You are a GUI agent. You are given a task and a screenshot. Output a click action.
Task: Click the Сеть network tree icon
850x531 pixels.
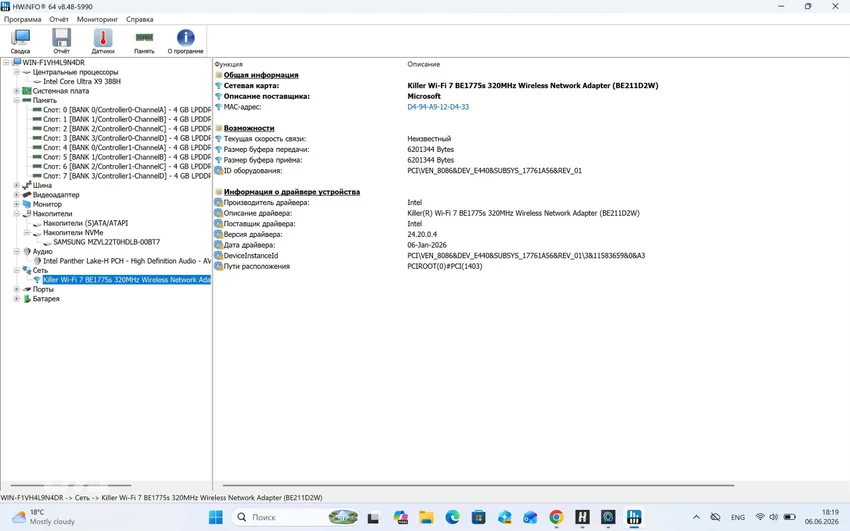point(27,270)
